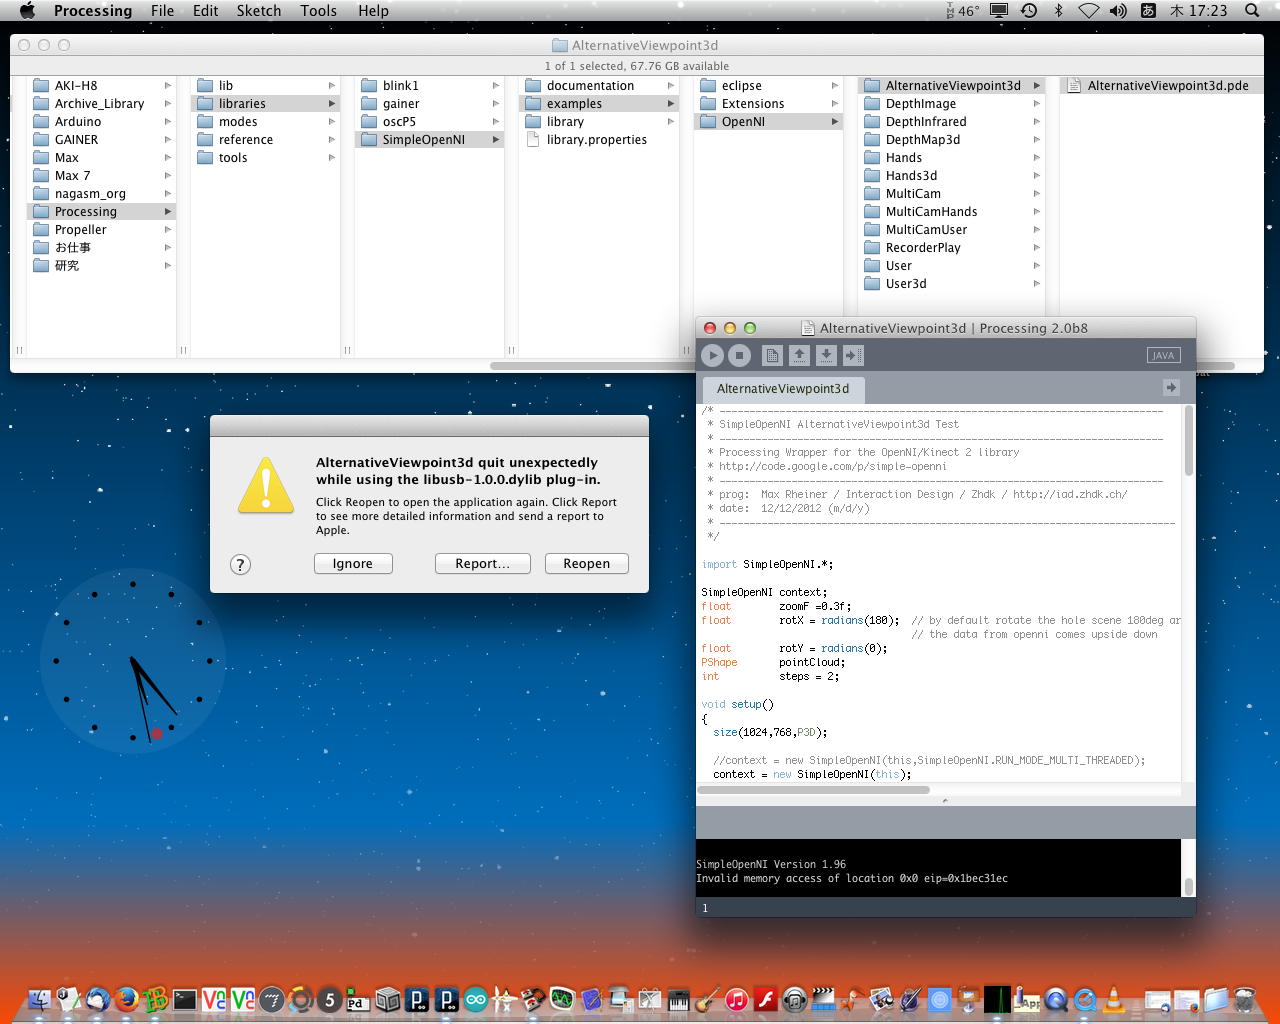Click the Reopen button
Image resolution: width=1280 pixels, height=1024 pixels.
pyautogui.click(x=586, y=564)
